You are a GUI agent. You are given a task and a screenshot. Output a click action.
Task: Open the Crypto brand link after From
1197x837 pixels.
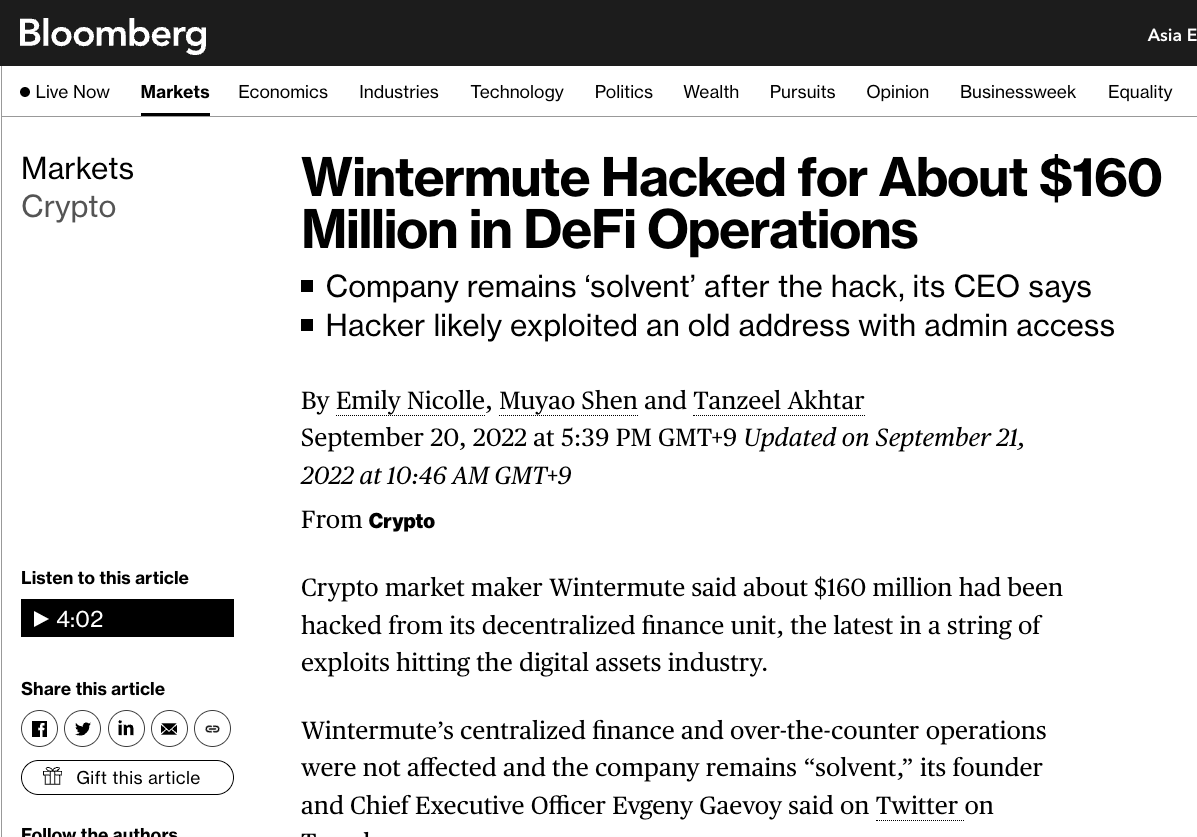402,521
